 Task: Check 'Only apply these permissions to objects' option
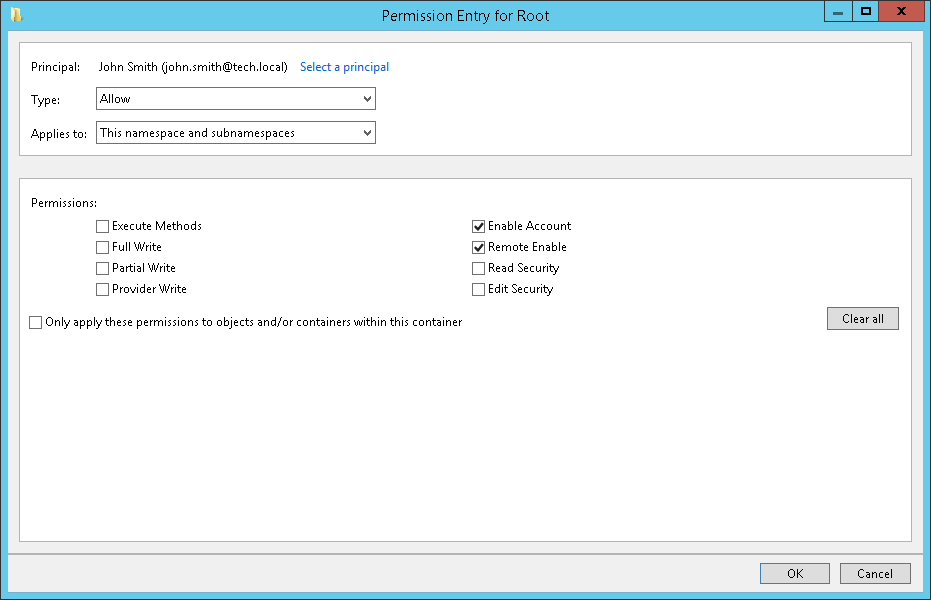[35, 322]
